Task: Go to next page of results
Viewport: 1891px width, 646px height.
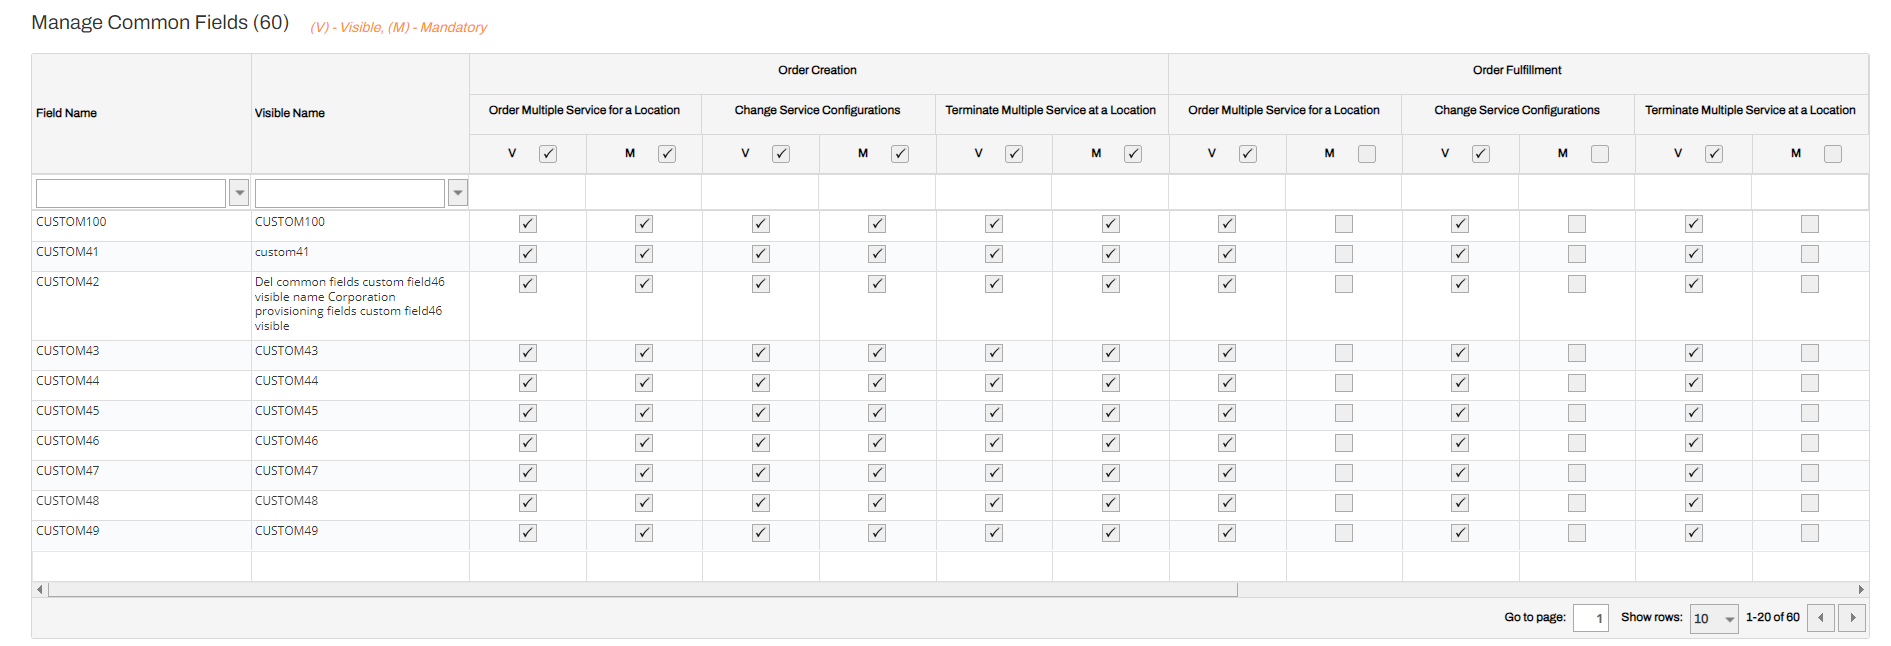Action: coord(1853,618)
